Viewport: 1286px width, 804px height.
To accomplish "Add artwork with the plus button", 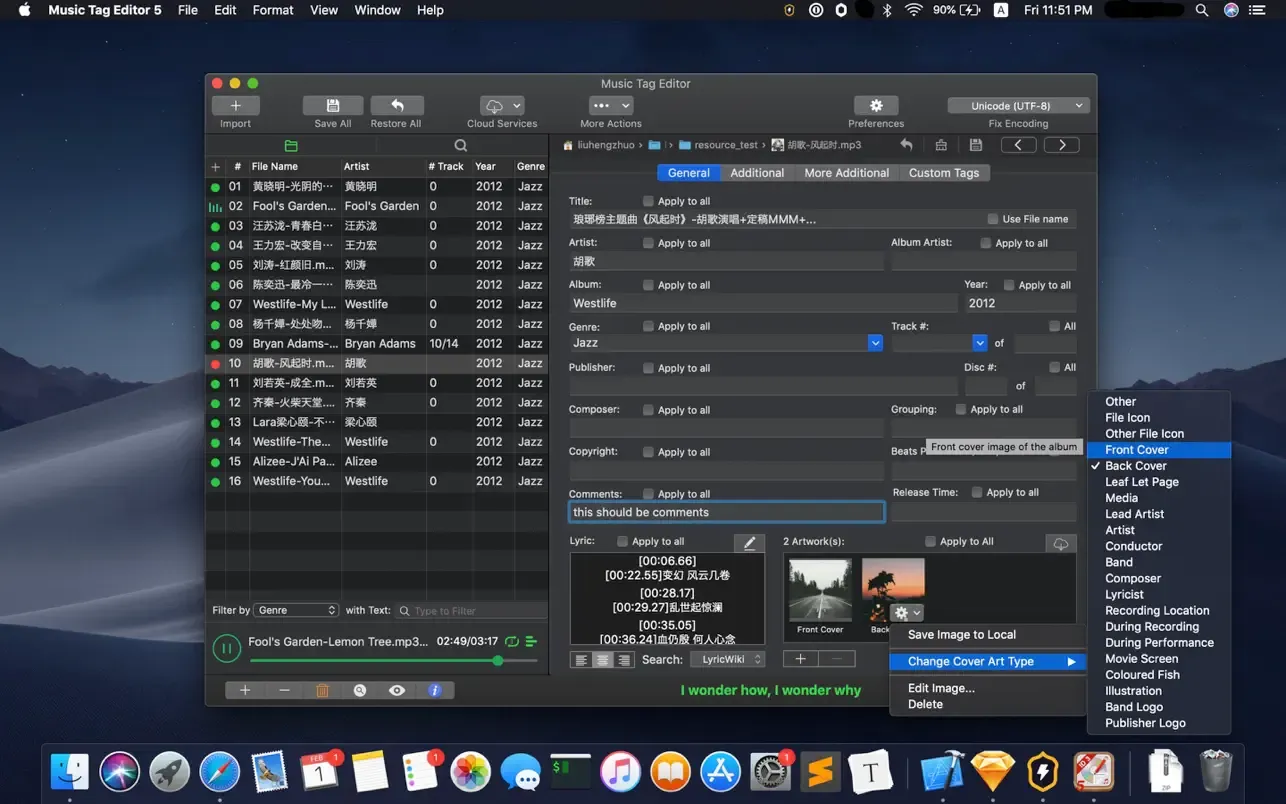I will pos(800,658).
